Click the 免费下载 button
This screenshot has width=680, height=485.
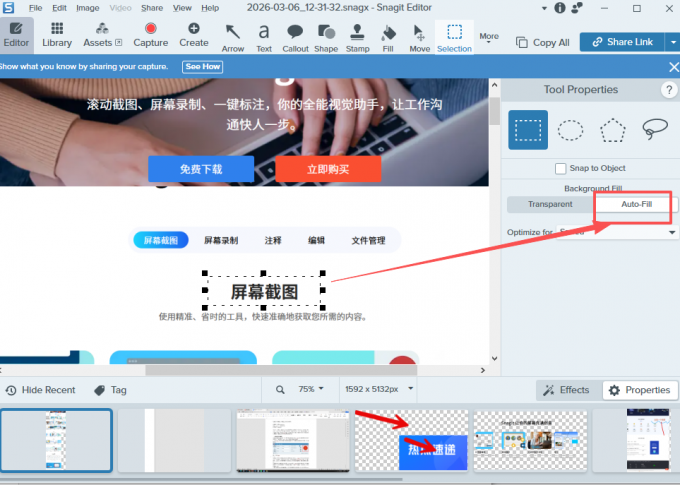point(201,169)
